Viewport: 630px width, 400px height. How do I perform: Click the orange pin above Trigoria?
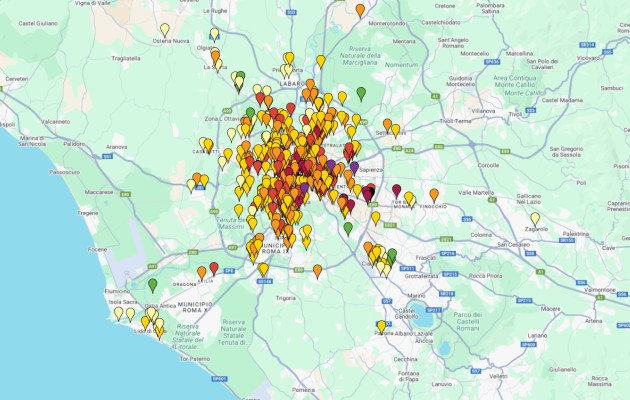tap(317, 270)
